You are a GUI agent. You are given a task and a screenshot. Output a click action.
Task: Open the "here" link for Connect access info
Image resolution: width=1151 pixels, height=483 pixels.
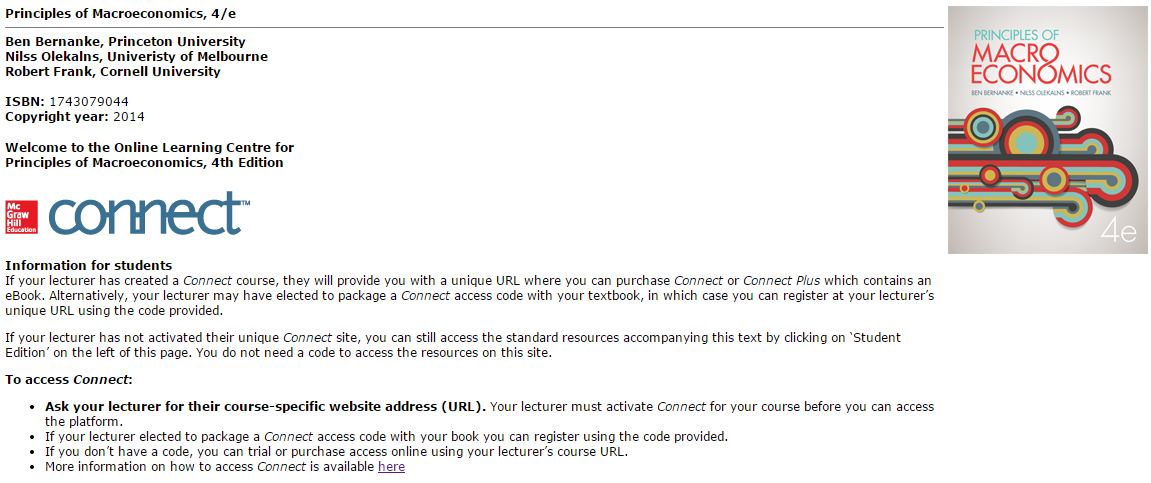tap(391, 467)
